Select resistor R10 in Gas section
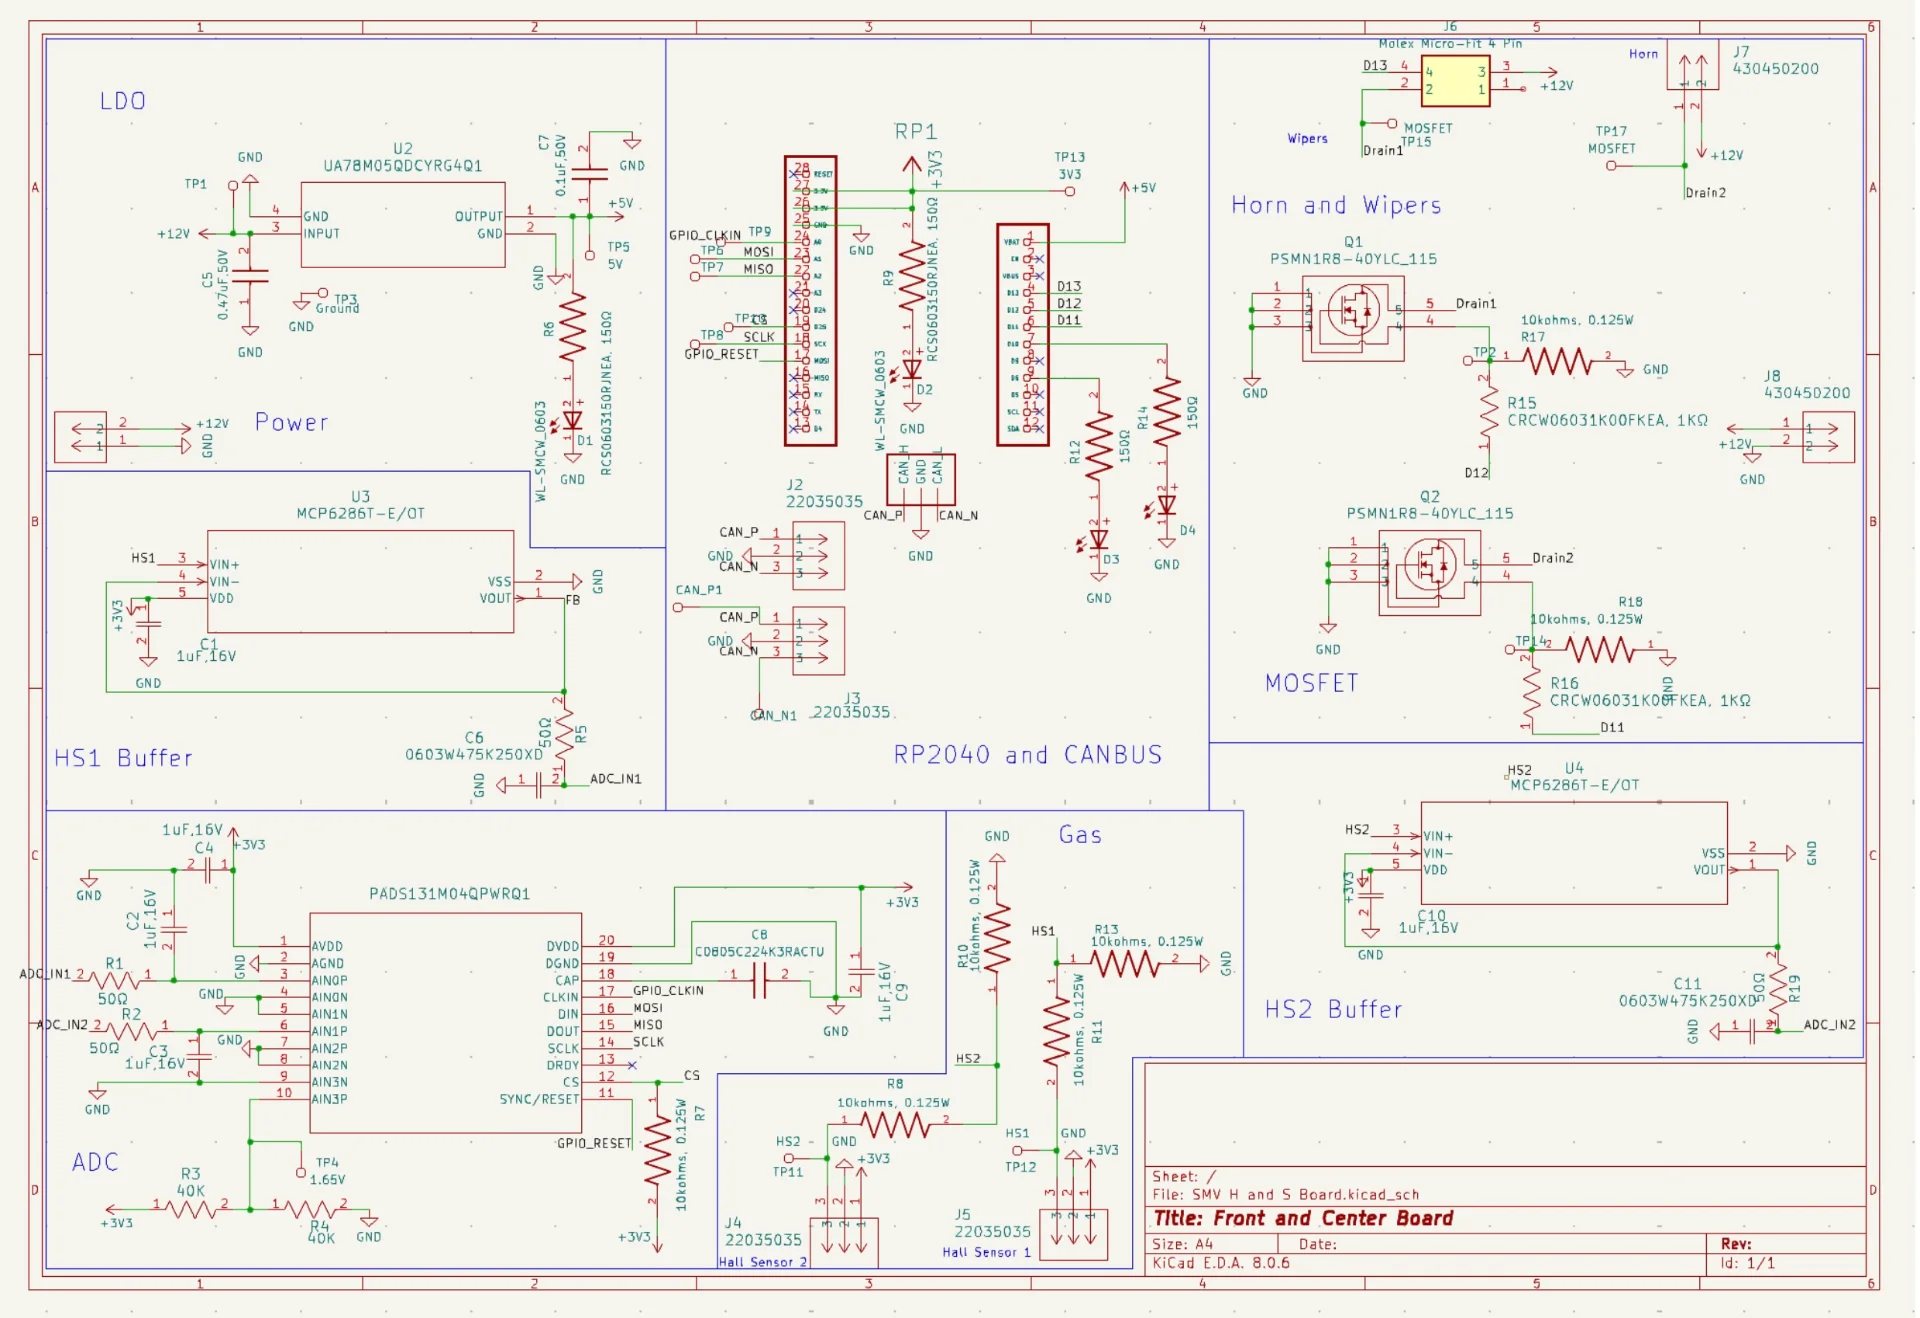 tap(997, 937)
